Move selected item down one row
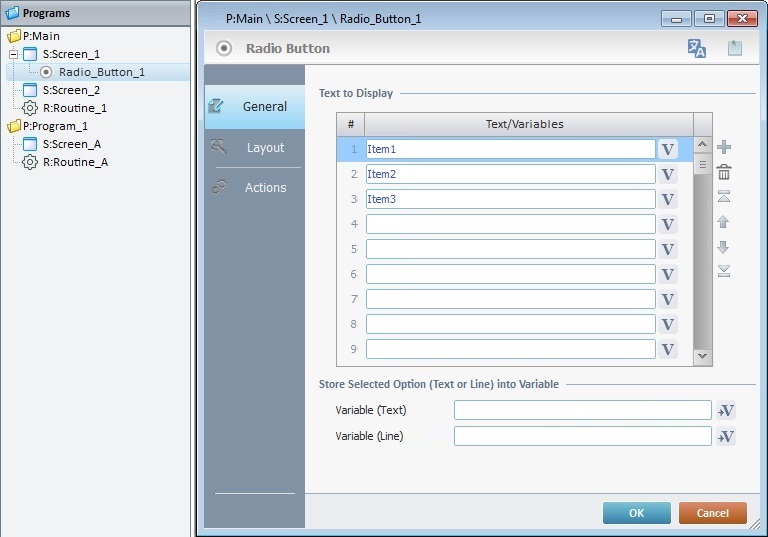The height and width of the screenshot is (537, 768). pyautogui.click(x=724, y=246)
